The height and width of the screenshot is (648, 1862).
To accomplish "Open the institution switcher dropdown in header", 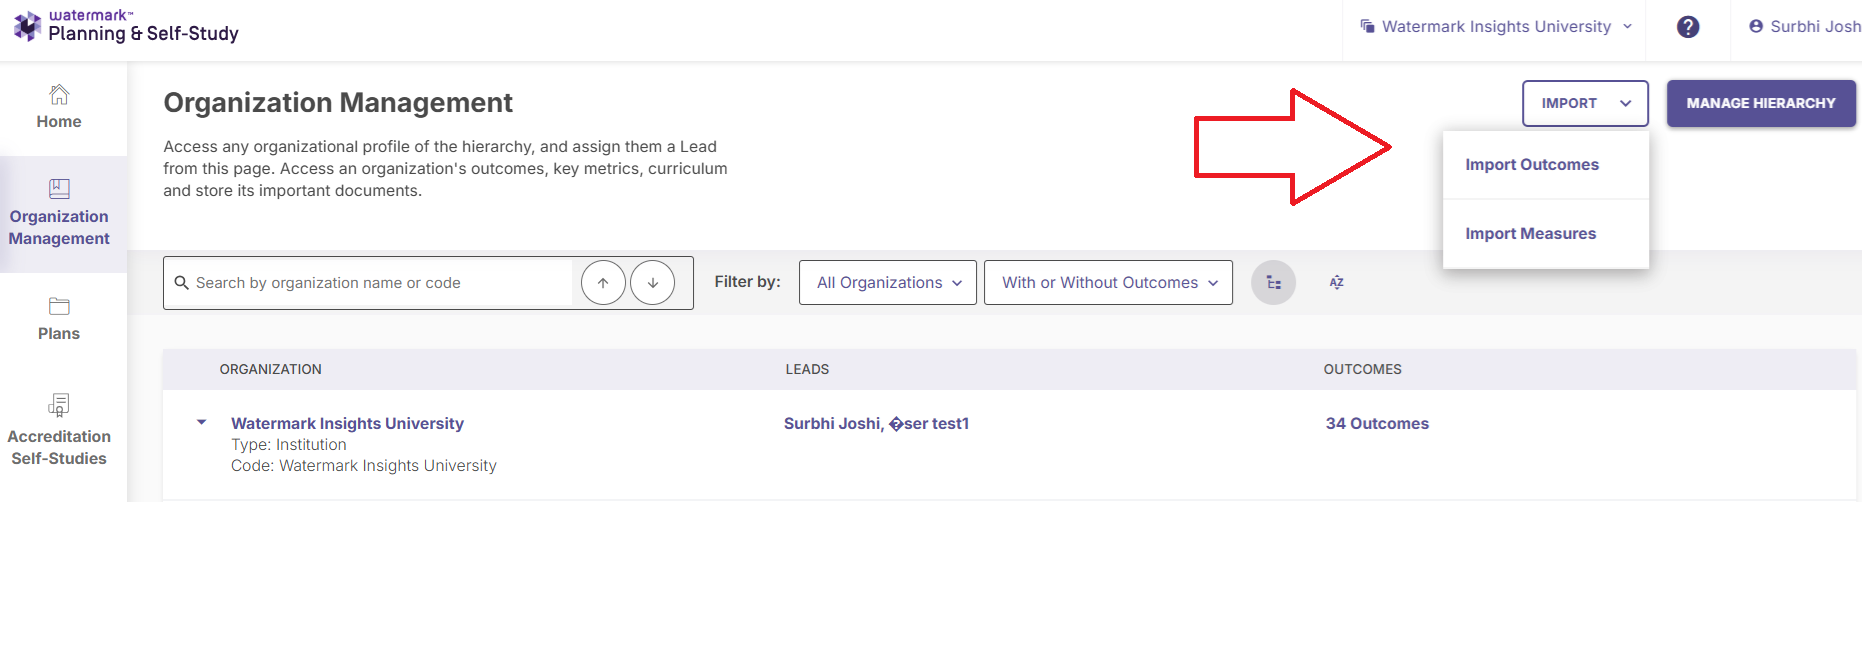I will [1496, 27].
